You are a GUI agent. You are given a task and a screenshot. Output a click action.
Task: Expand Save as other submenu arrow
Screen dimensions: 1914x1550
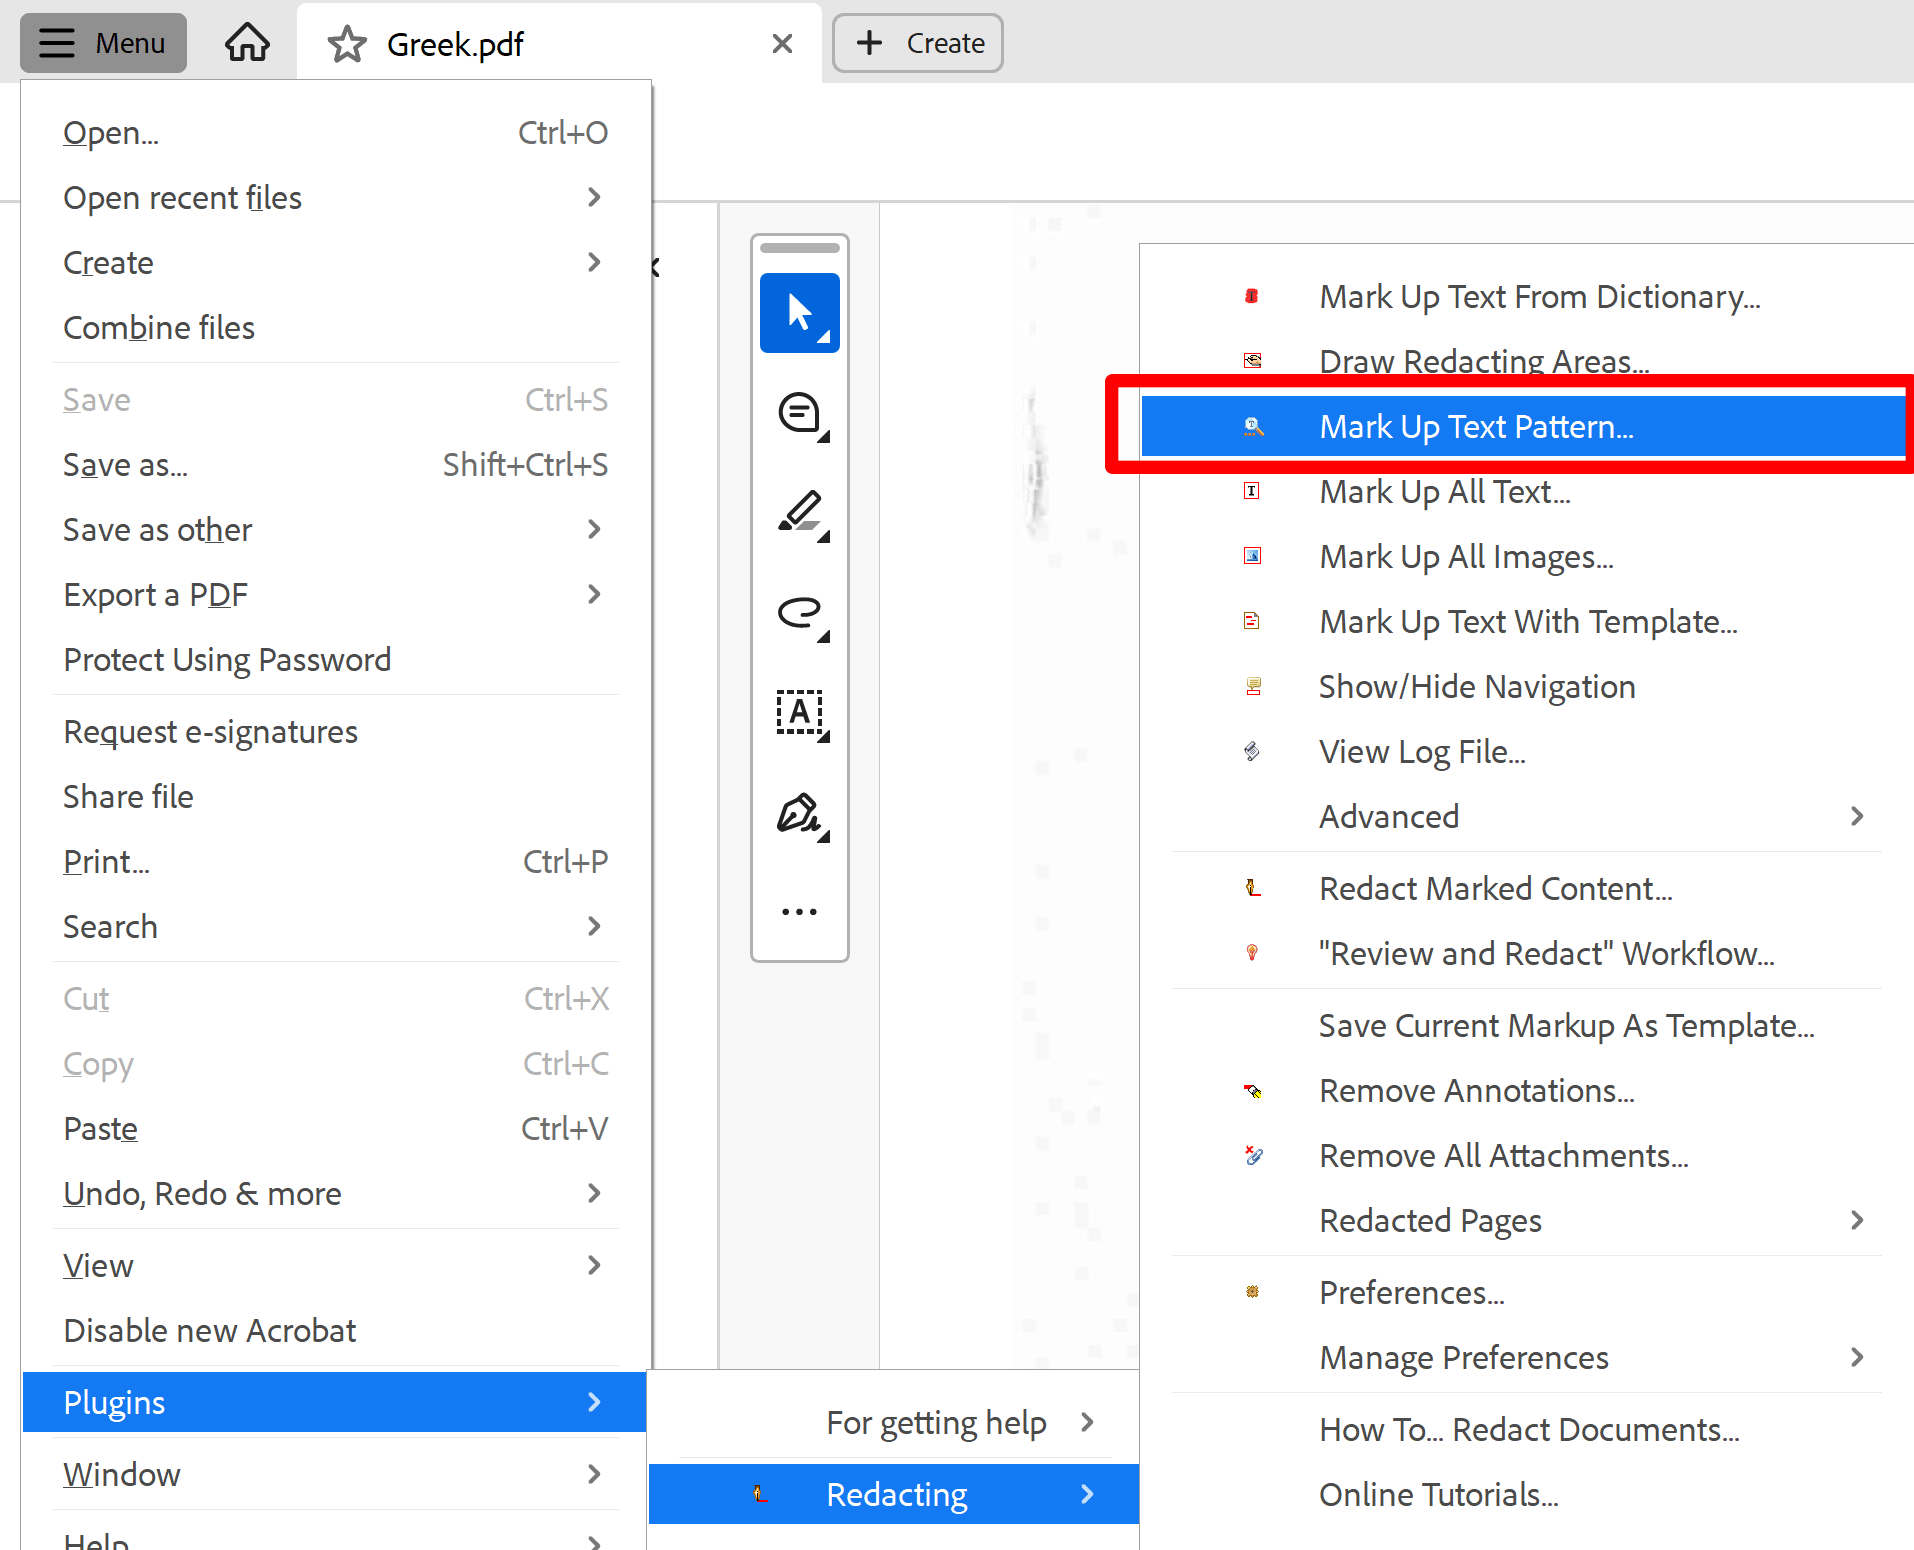click(x=594, y=529)
